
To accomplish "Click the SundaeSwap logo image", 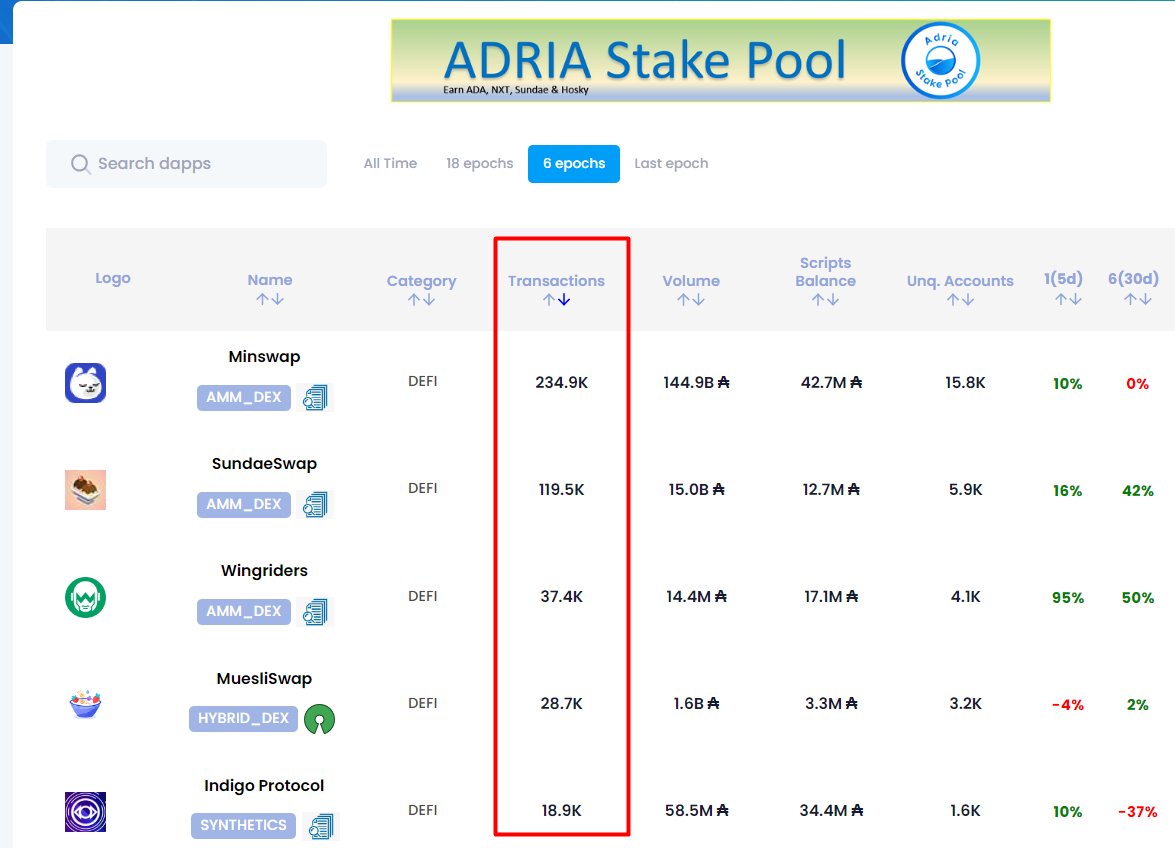I will (x=85, y=490).
